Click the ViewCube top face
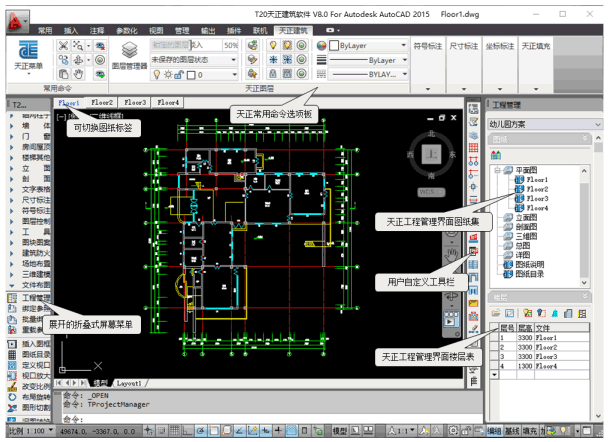Viewport: 608px width, 442px height. point(432,153)
